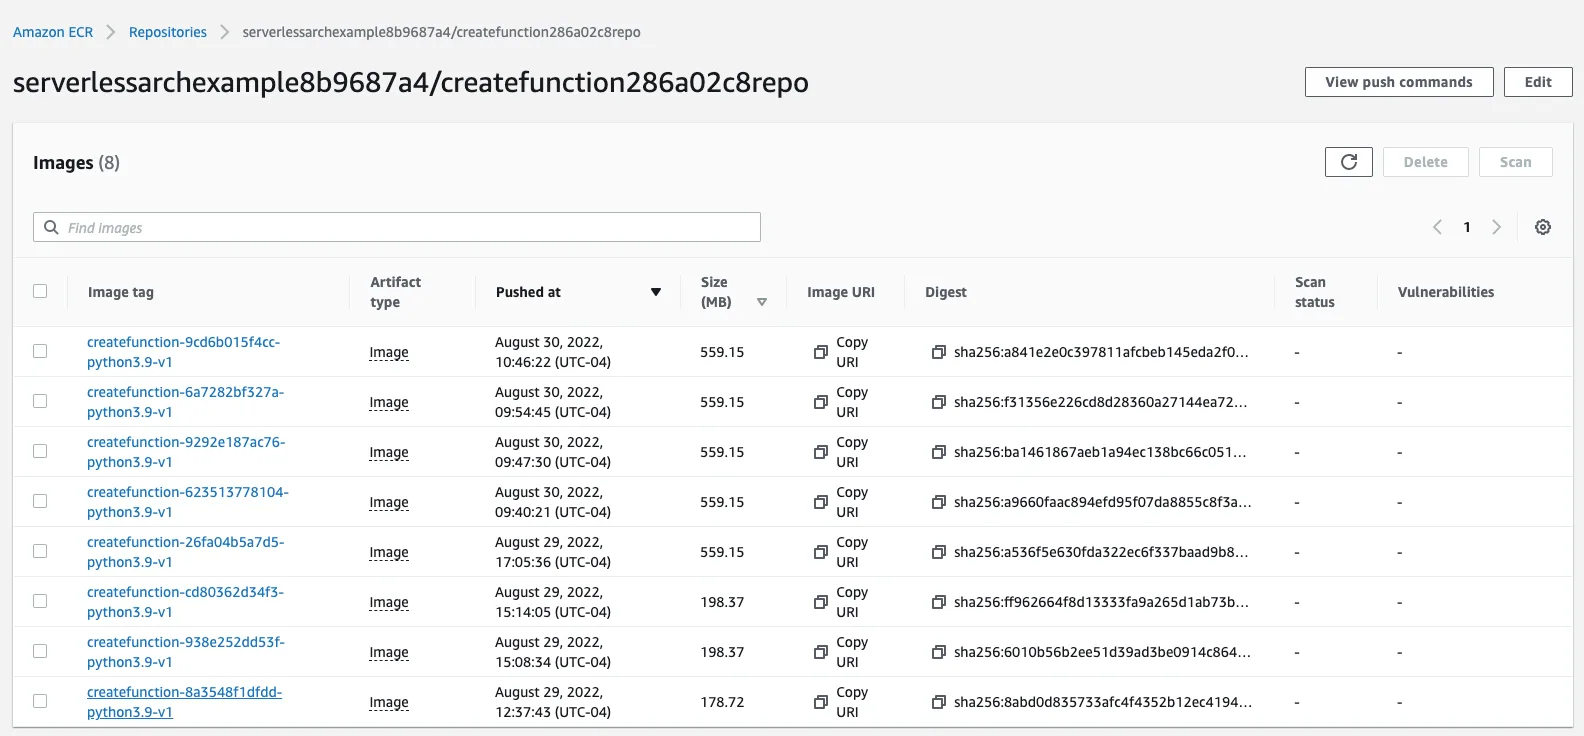Select page number 1 in pagination

point(1467,227)
